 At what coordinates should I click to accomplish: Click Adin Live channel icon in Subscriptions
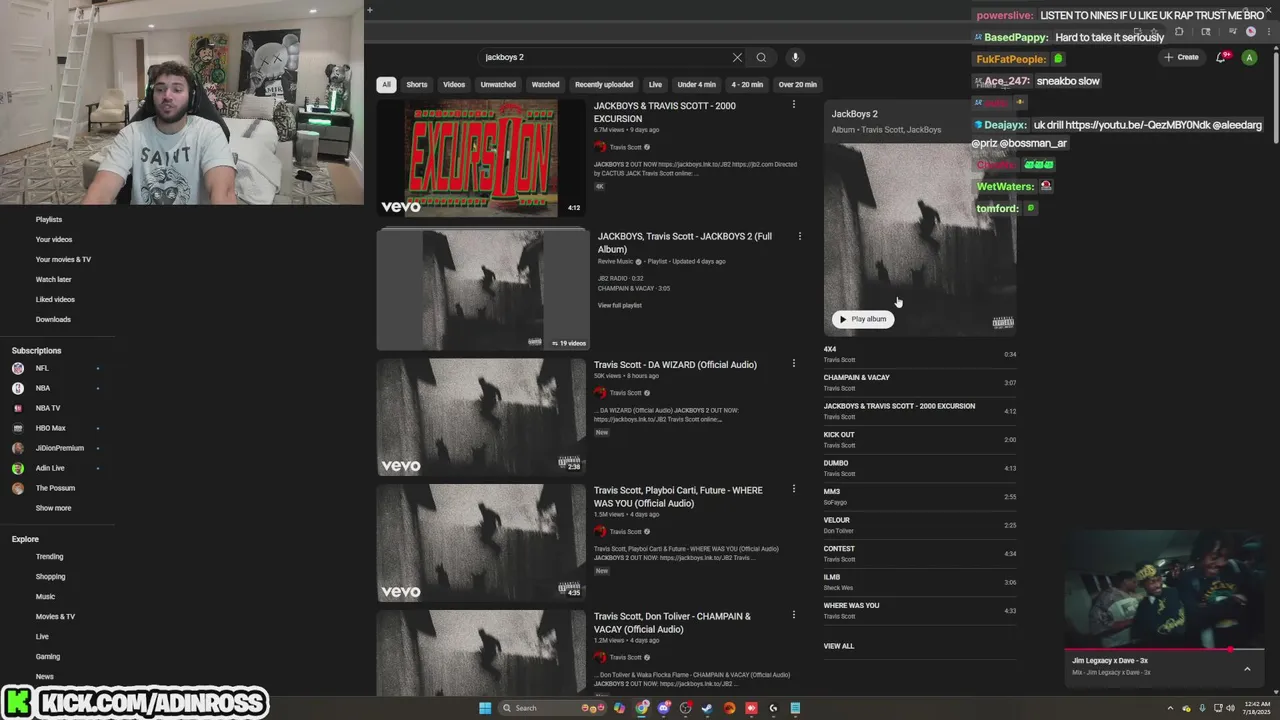coord(18,468)
